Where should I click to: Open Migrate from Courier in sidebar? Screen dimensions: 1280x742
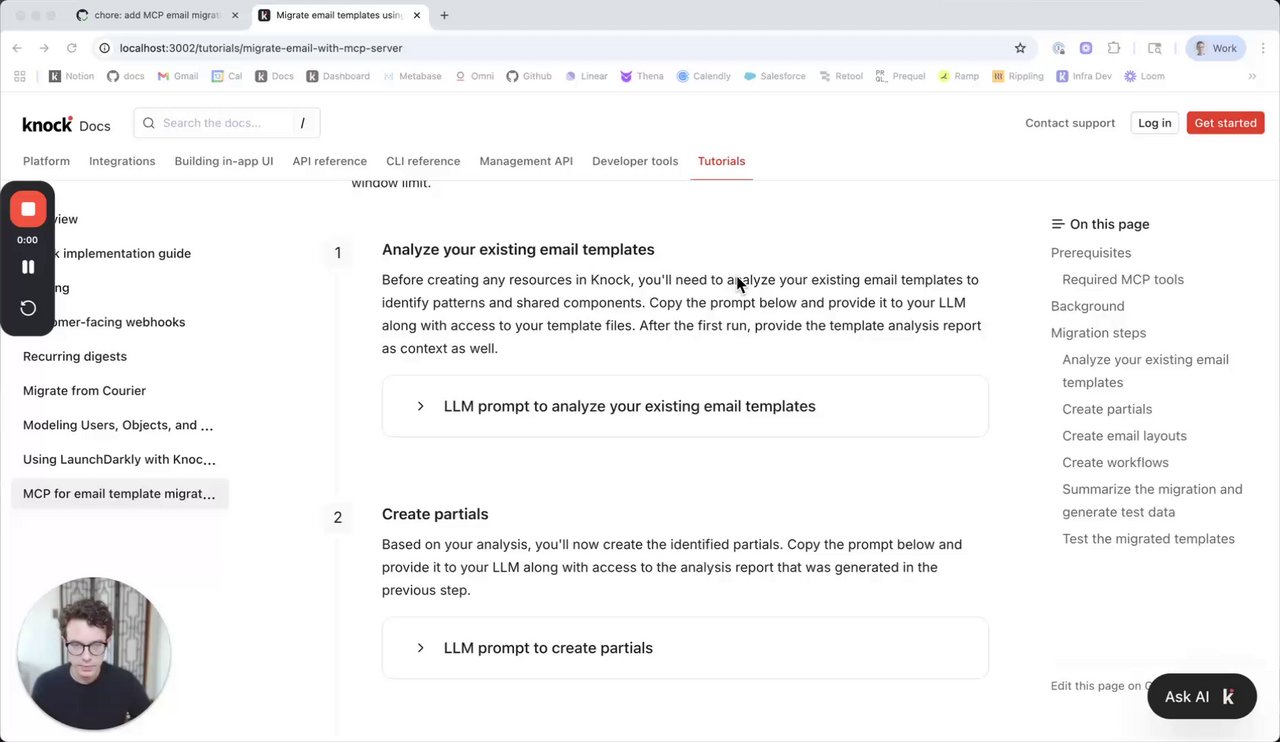click(84, 390)
